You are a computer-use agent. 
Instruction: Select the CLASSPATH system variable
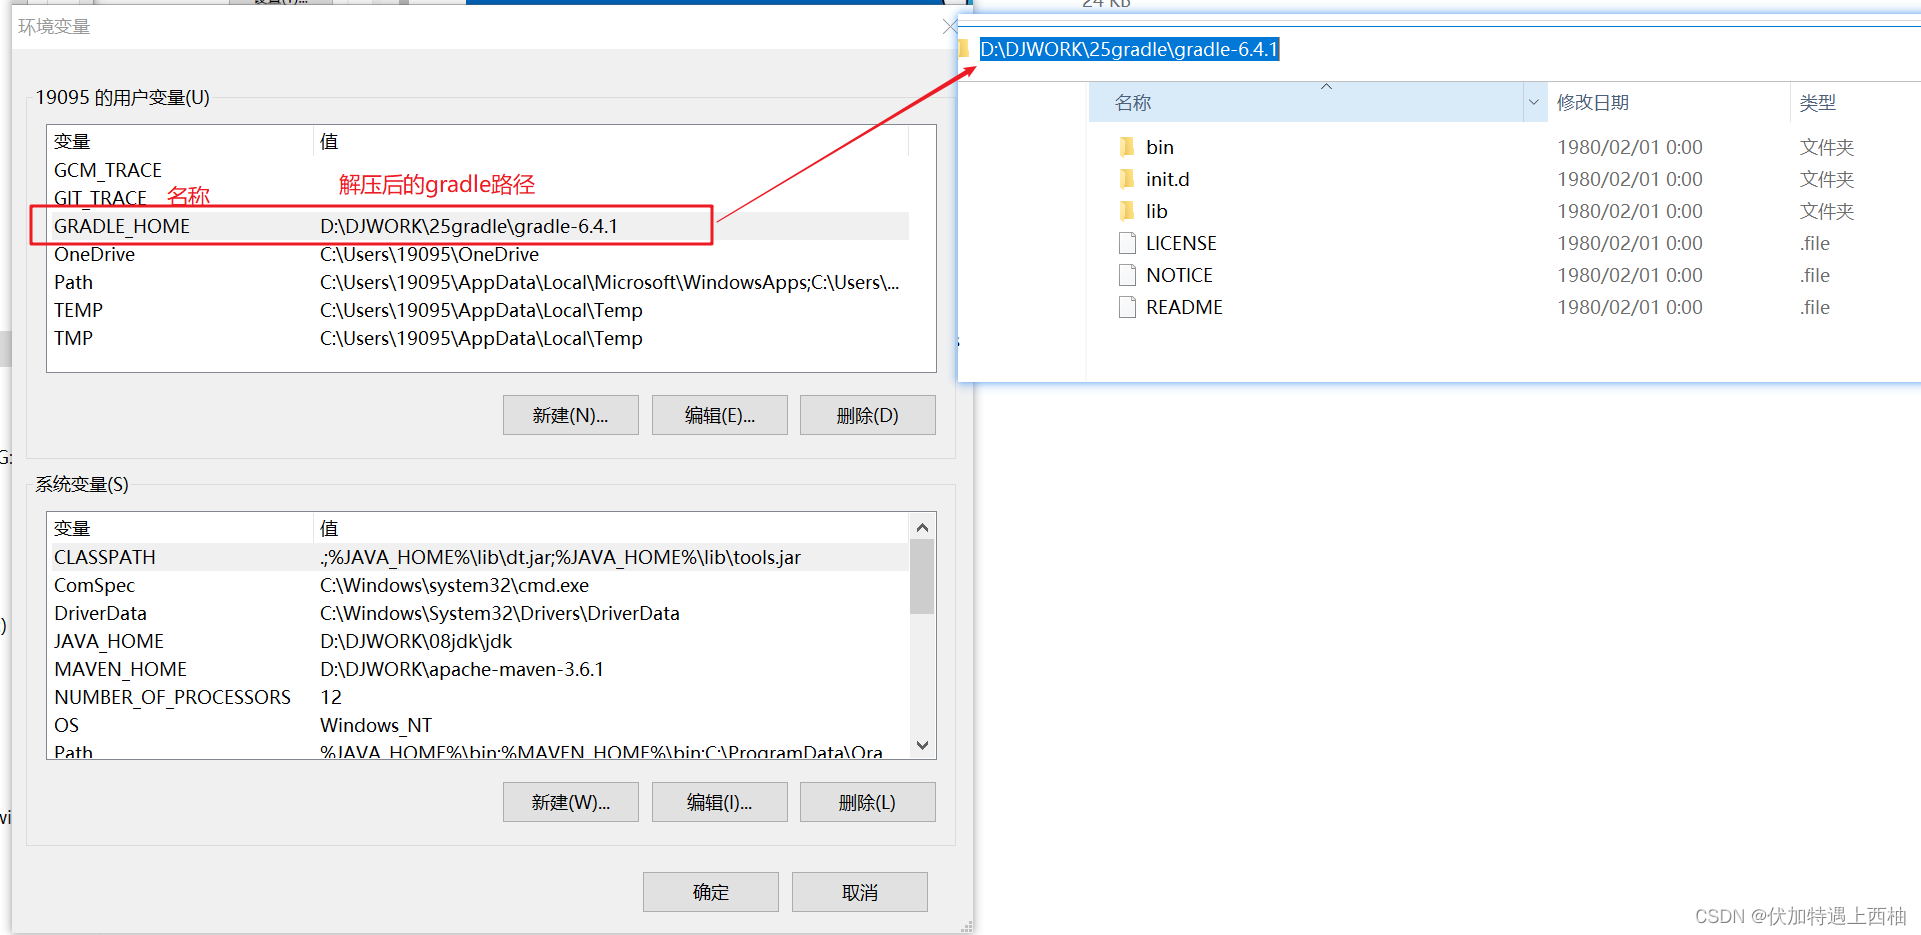480,557
